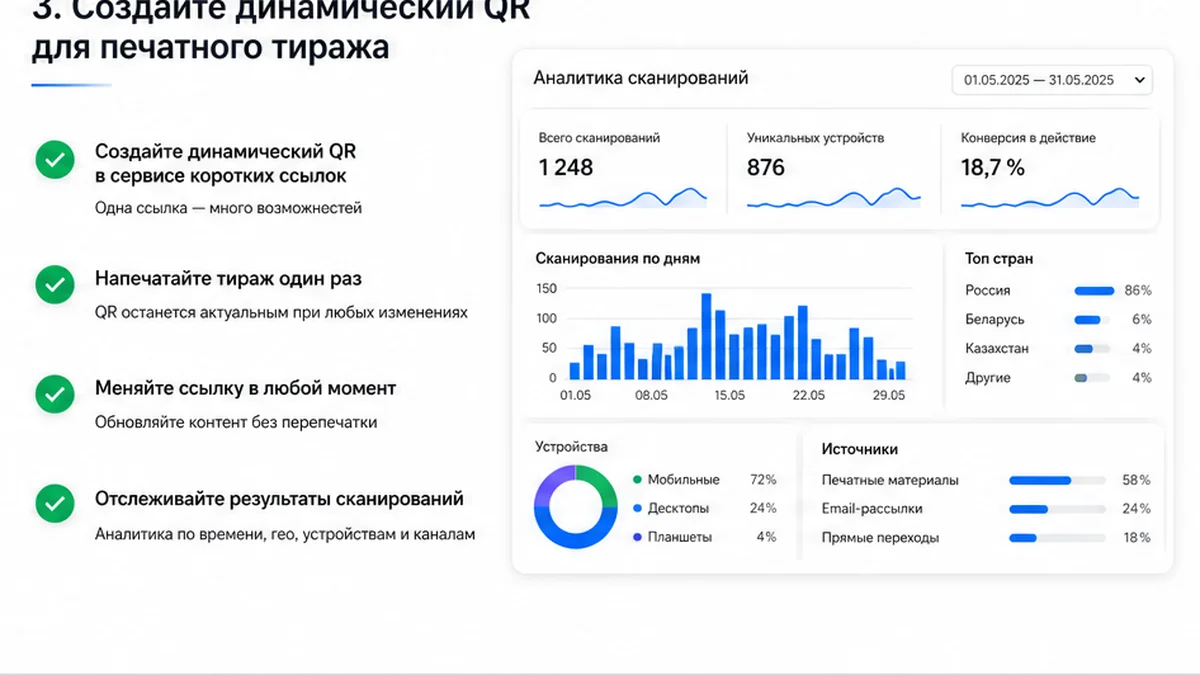
Task: Click the green checkmark beside "Меняйте ссылку в любой момент"
Action: (55, 394)
